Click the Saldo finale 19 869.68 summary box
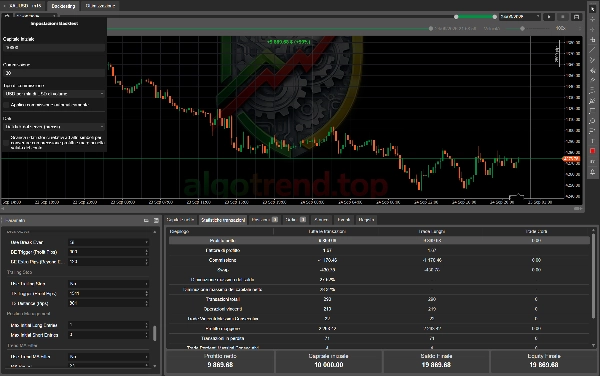The image size is (600, 376). tap(436, 361)
